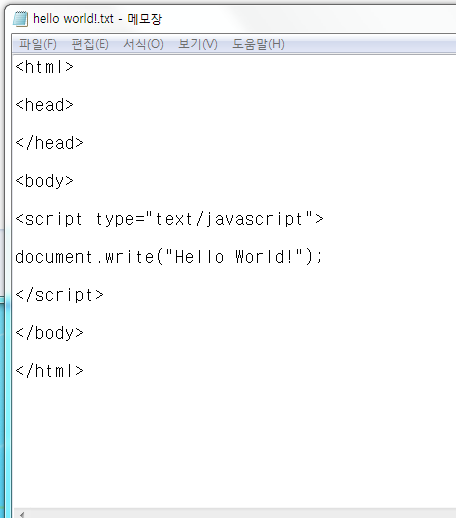
Task: Open the 서식(O) menu
Action: (143, 44)
